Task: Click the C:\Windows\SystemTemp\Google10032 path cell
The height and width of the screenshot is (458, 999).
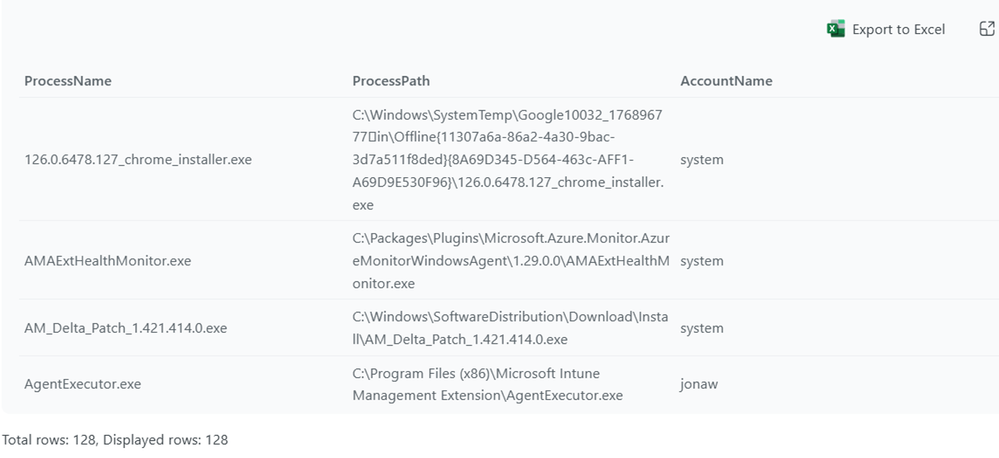Action: (508, 160)
